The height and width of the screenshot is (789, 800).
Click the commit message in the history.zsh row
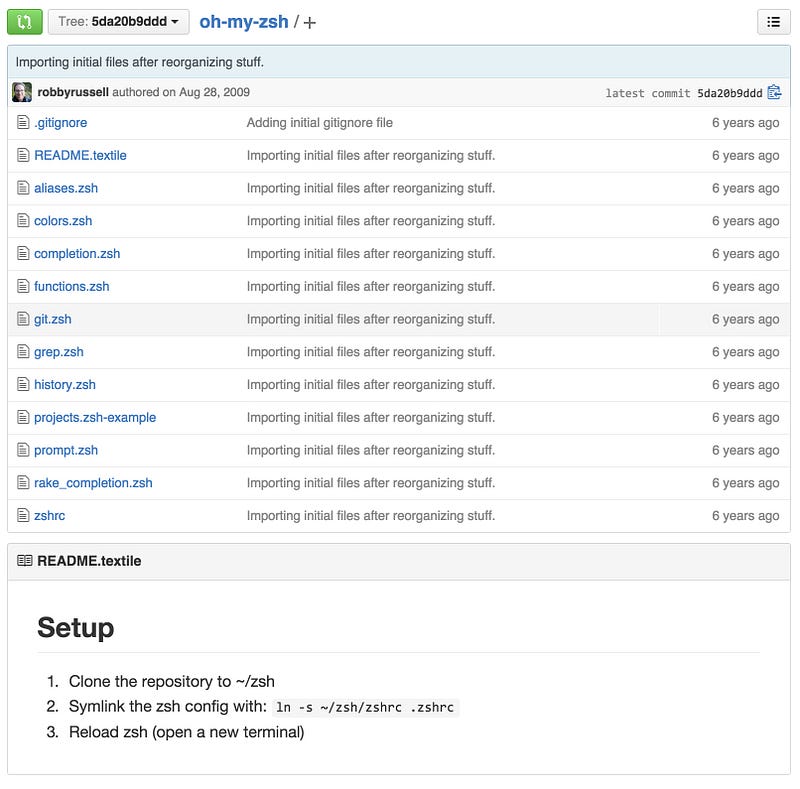pyautogui.click(x=371, y=385)
